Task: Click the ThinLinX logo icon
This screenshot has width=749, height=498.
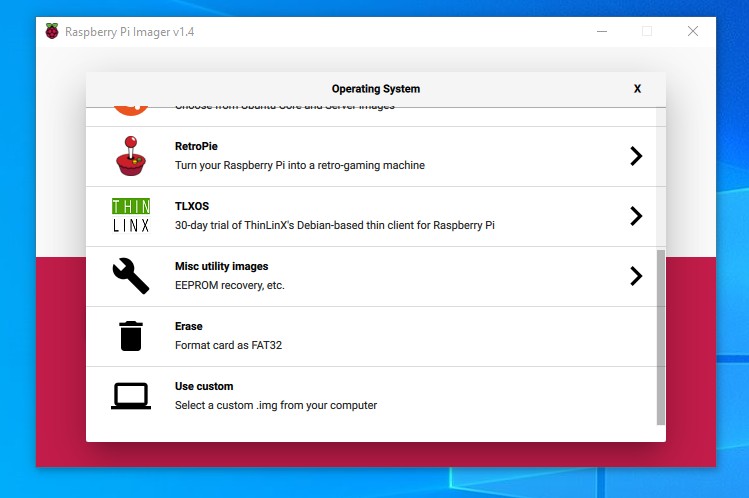Action: (131, 216)
